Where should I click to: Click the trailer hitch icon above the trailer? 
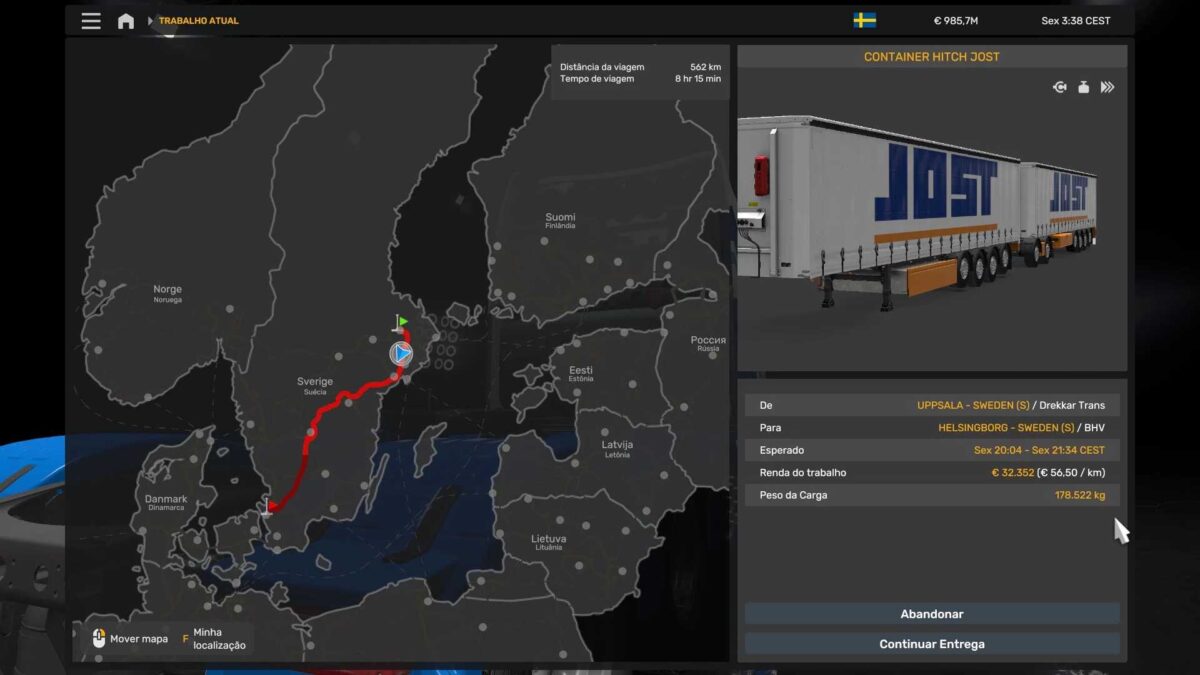pos(1059,87)
